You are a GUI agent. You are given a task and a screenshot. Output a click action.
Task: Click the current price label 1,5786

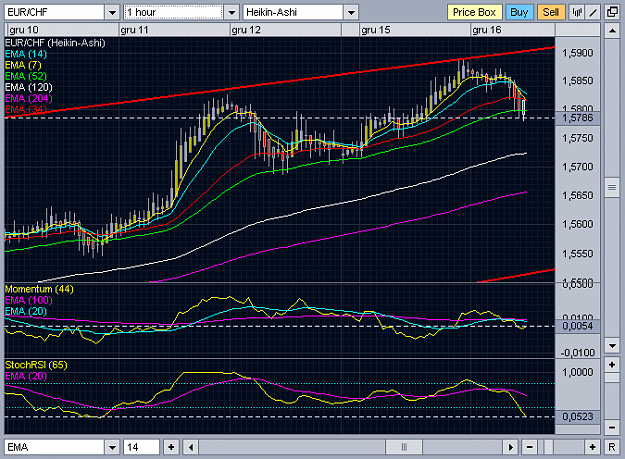(578, 118)
